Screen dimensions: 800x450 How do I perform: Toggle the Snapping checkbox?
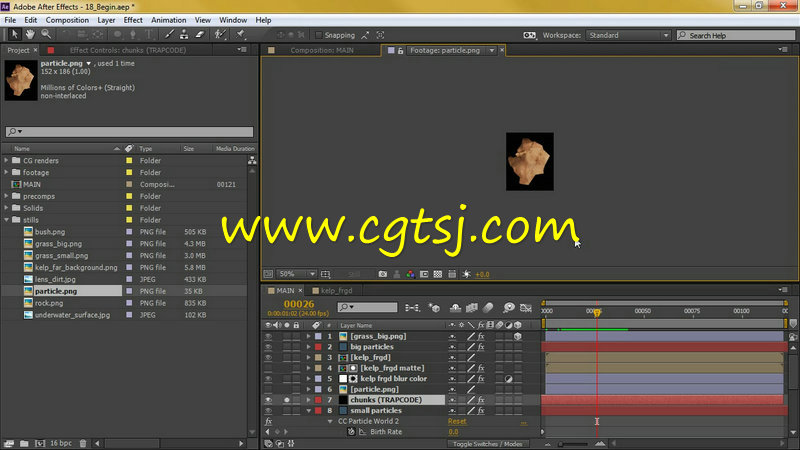coord(319,35)
